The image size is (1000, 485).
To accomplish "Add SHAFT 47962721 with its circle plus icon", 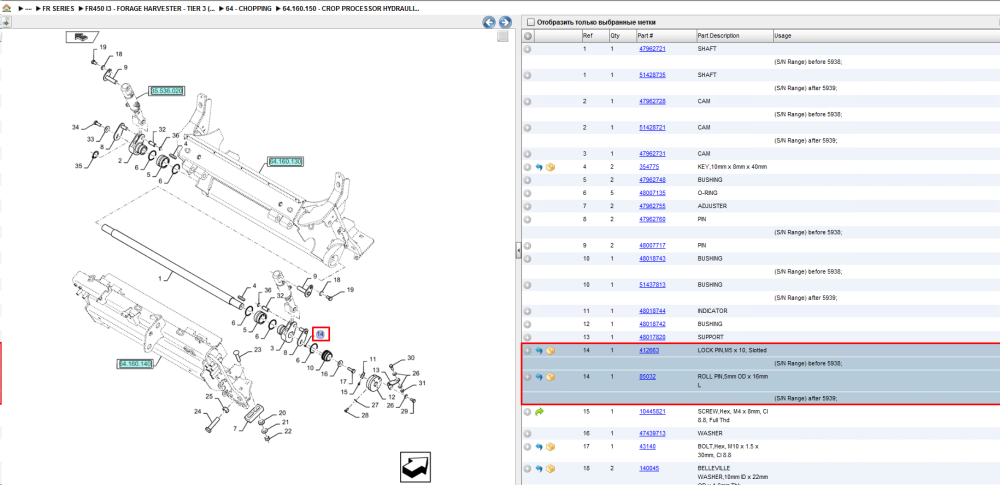I will [527, 49].
